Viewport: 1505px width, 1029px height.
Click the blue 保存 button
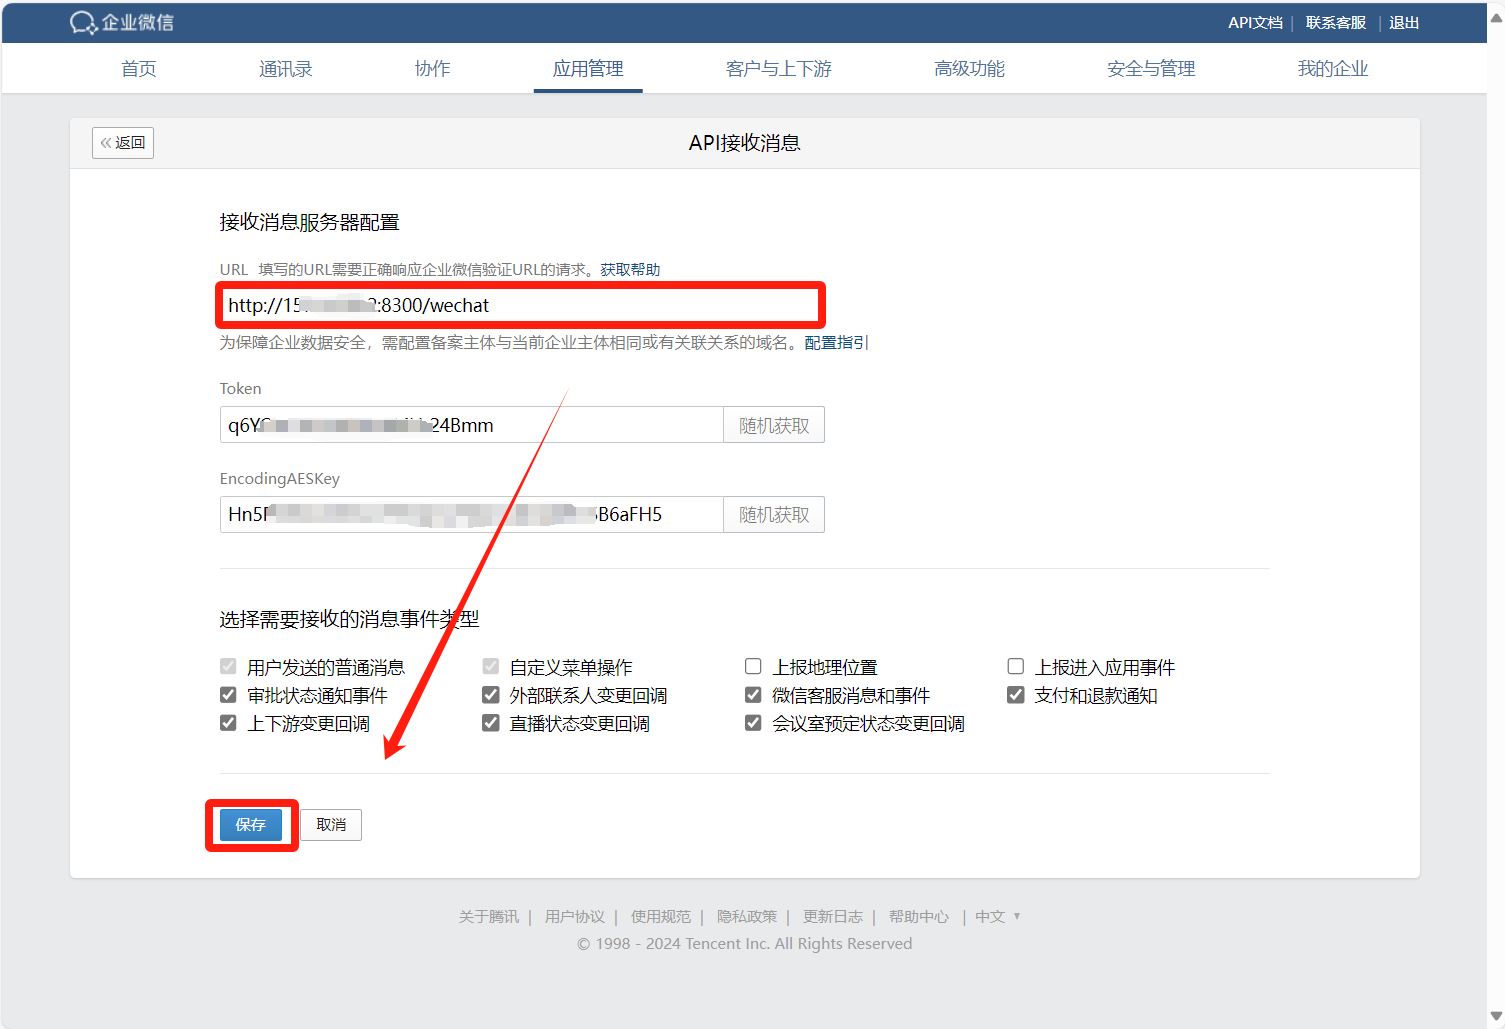251,825
